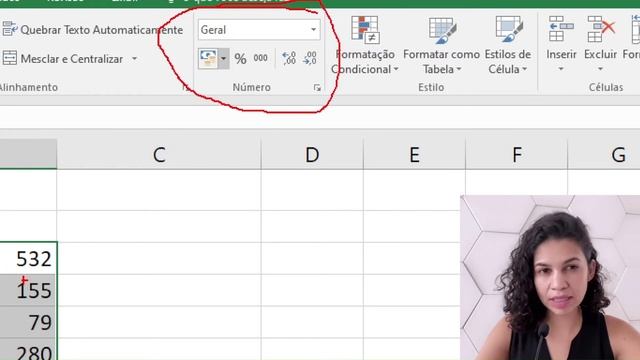Screen dimensions: 640x360
Task: Expand the Excluir dropdown arrow
Action: click(x=600, y=69)
